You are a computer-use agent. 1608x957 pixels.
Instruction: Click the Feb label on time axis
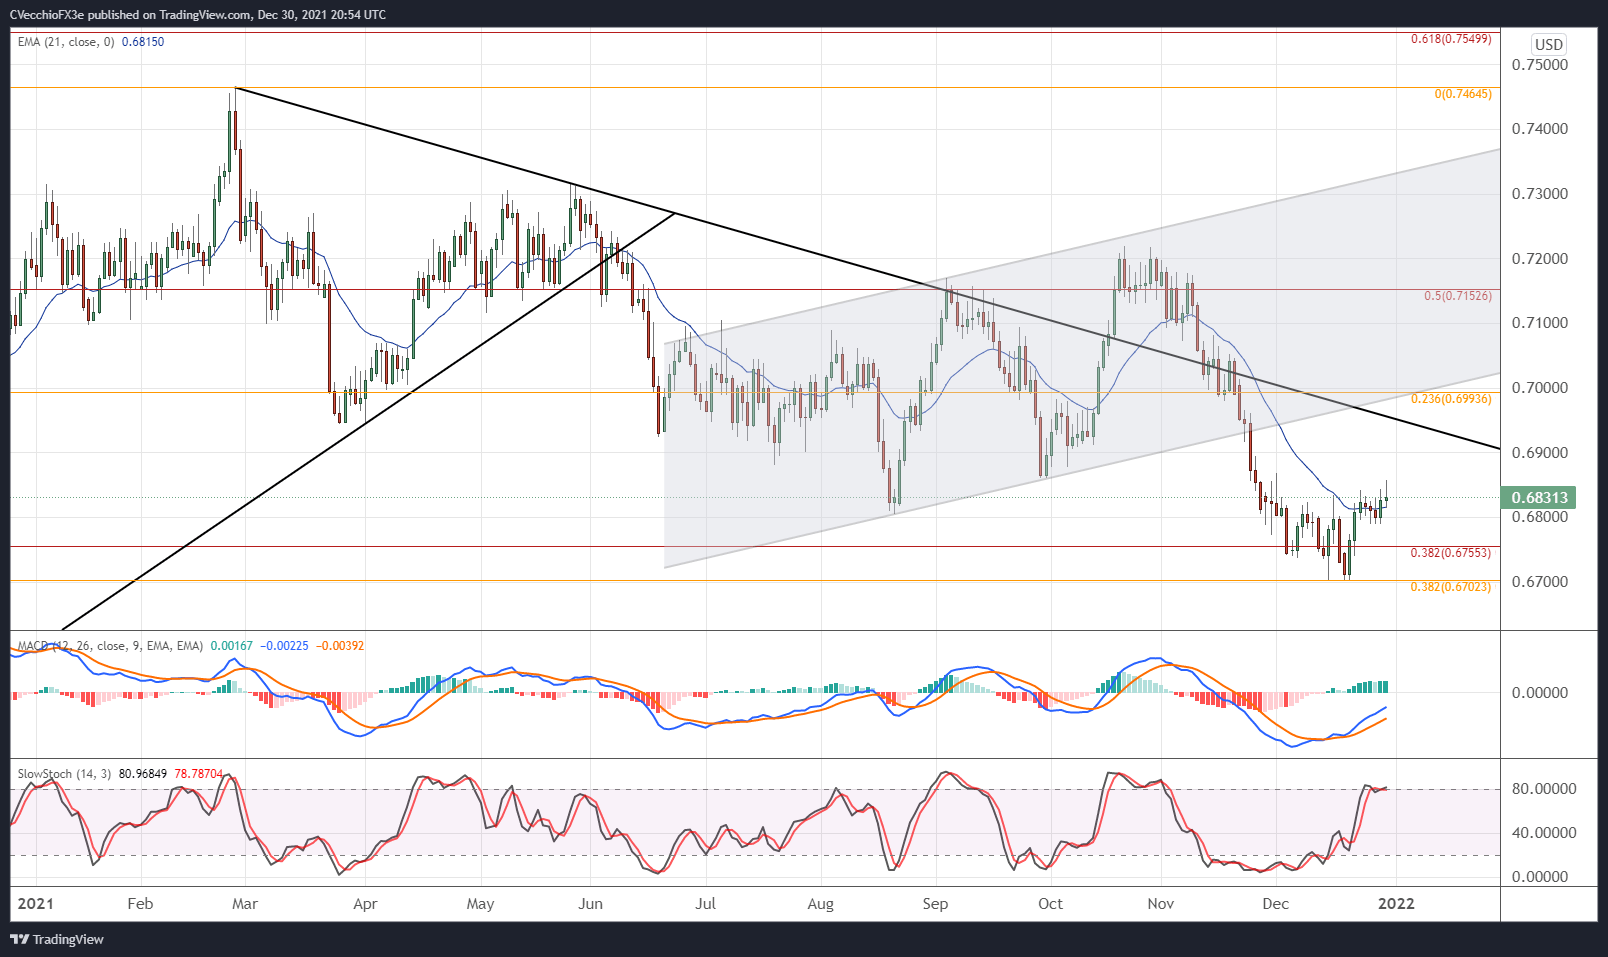pyautogui.click(x=140, y=904)
